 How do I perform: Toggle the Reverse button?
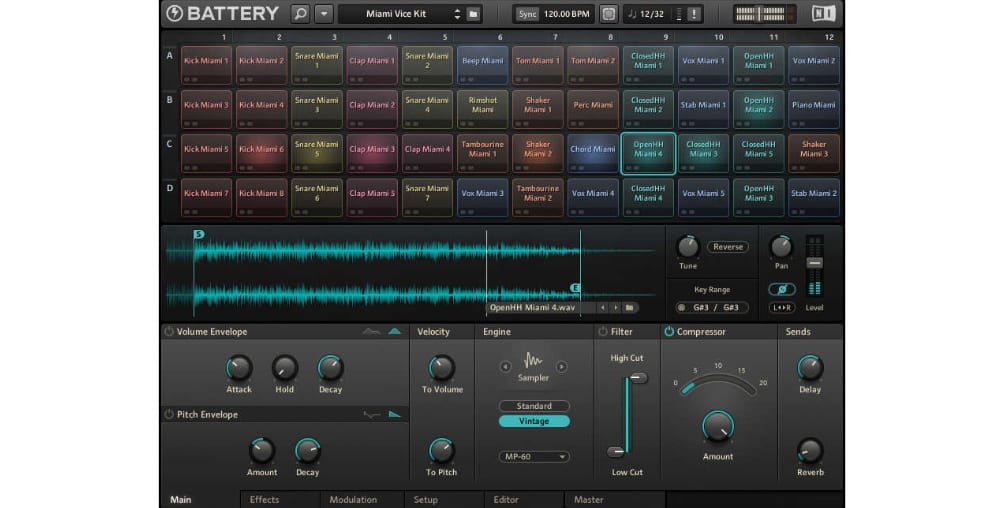point(728,247)
